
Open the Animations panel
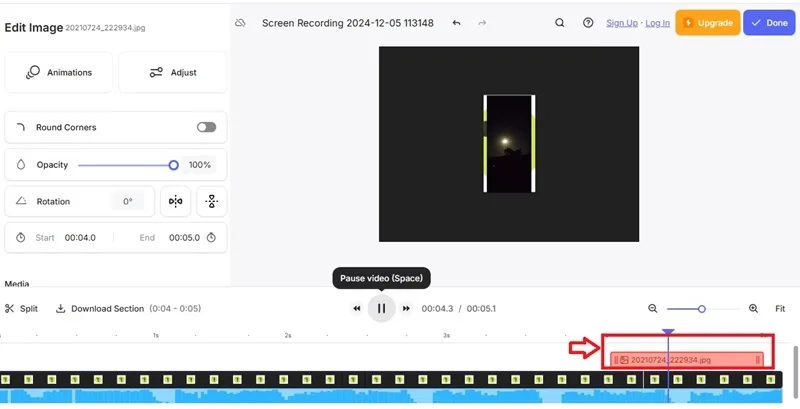click(x=59, y=72)
